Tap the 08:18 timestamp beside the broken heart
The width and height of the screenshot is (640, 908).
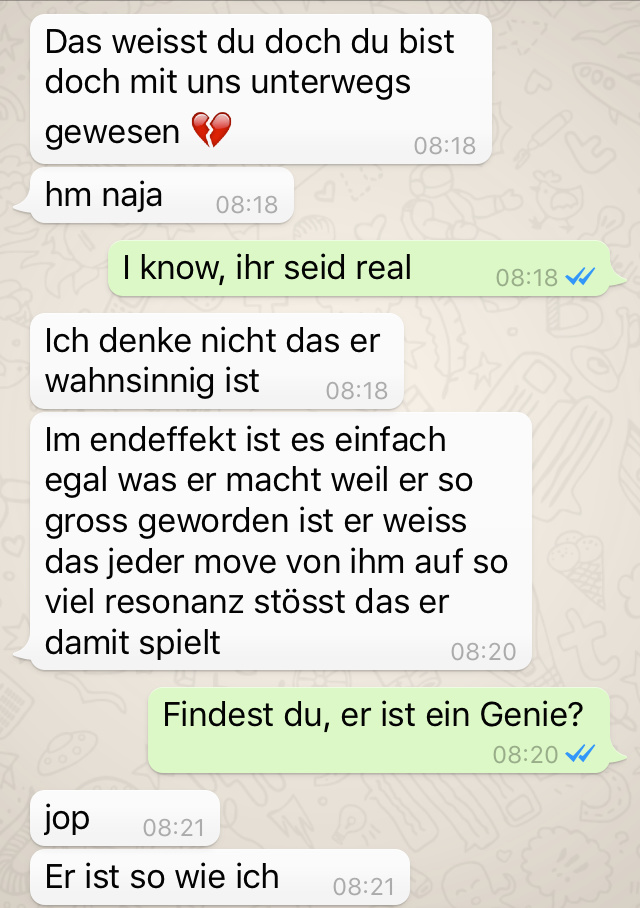tap(445, 146)
